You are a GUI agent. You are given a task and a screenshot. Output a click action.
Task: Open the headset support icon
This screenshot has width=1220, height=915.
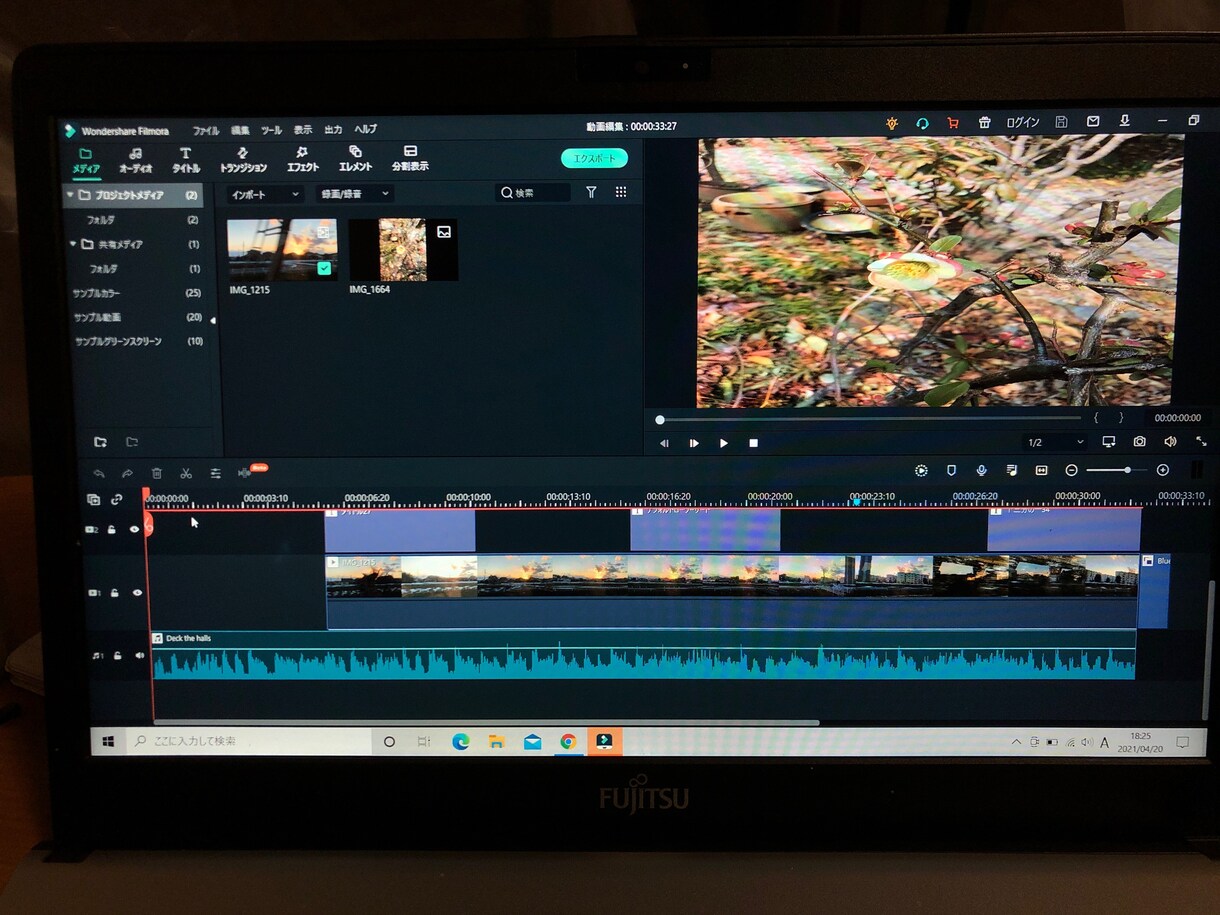tap(922, 123)
